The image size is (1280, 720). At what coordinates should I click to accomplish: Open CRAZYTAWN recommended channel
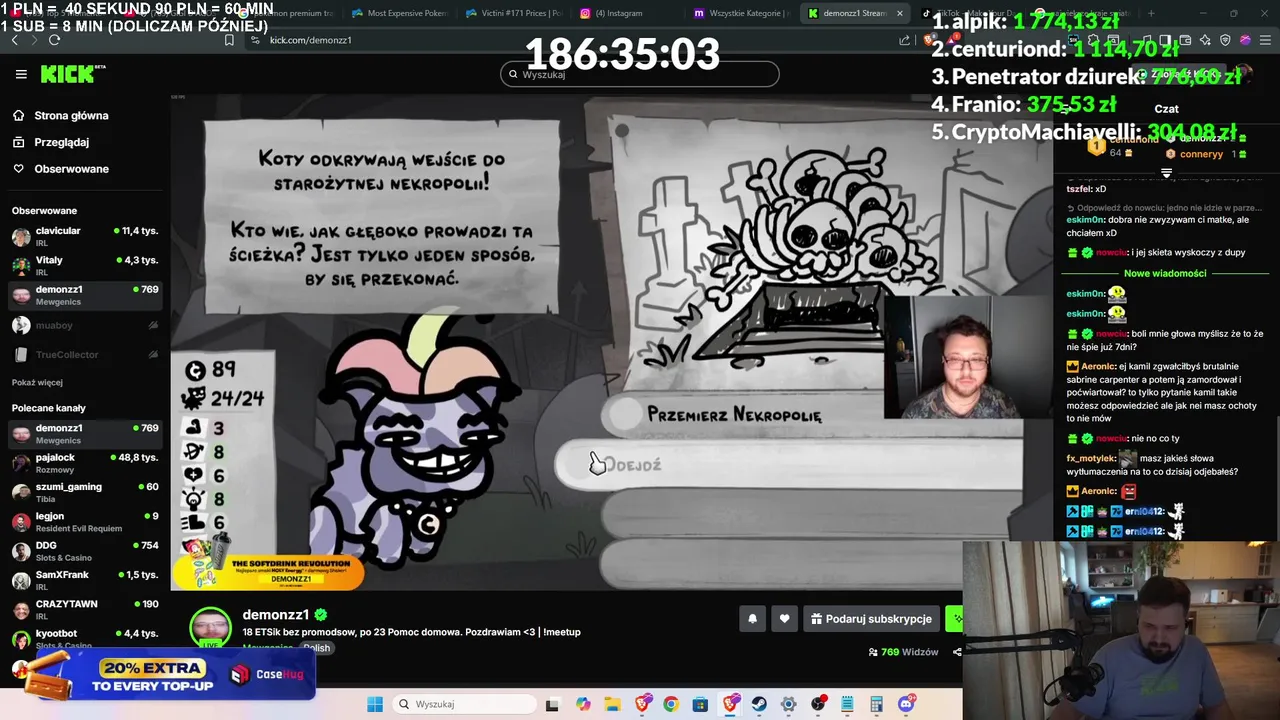(85, 609)
